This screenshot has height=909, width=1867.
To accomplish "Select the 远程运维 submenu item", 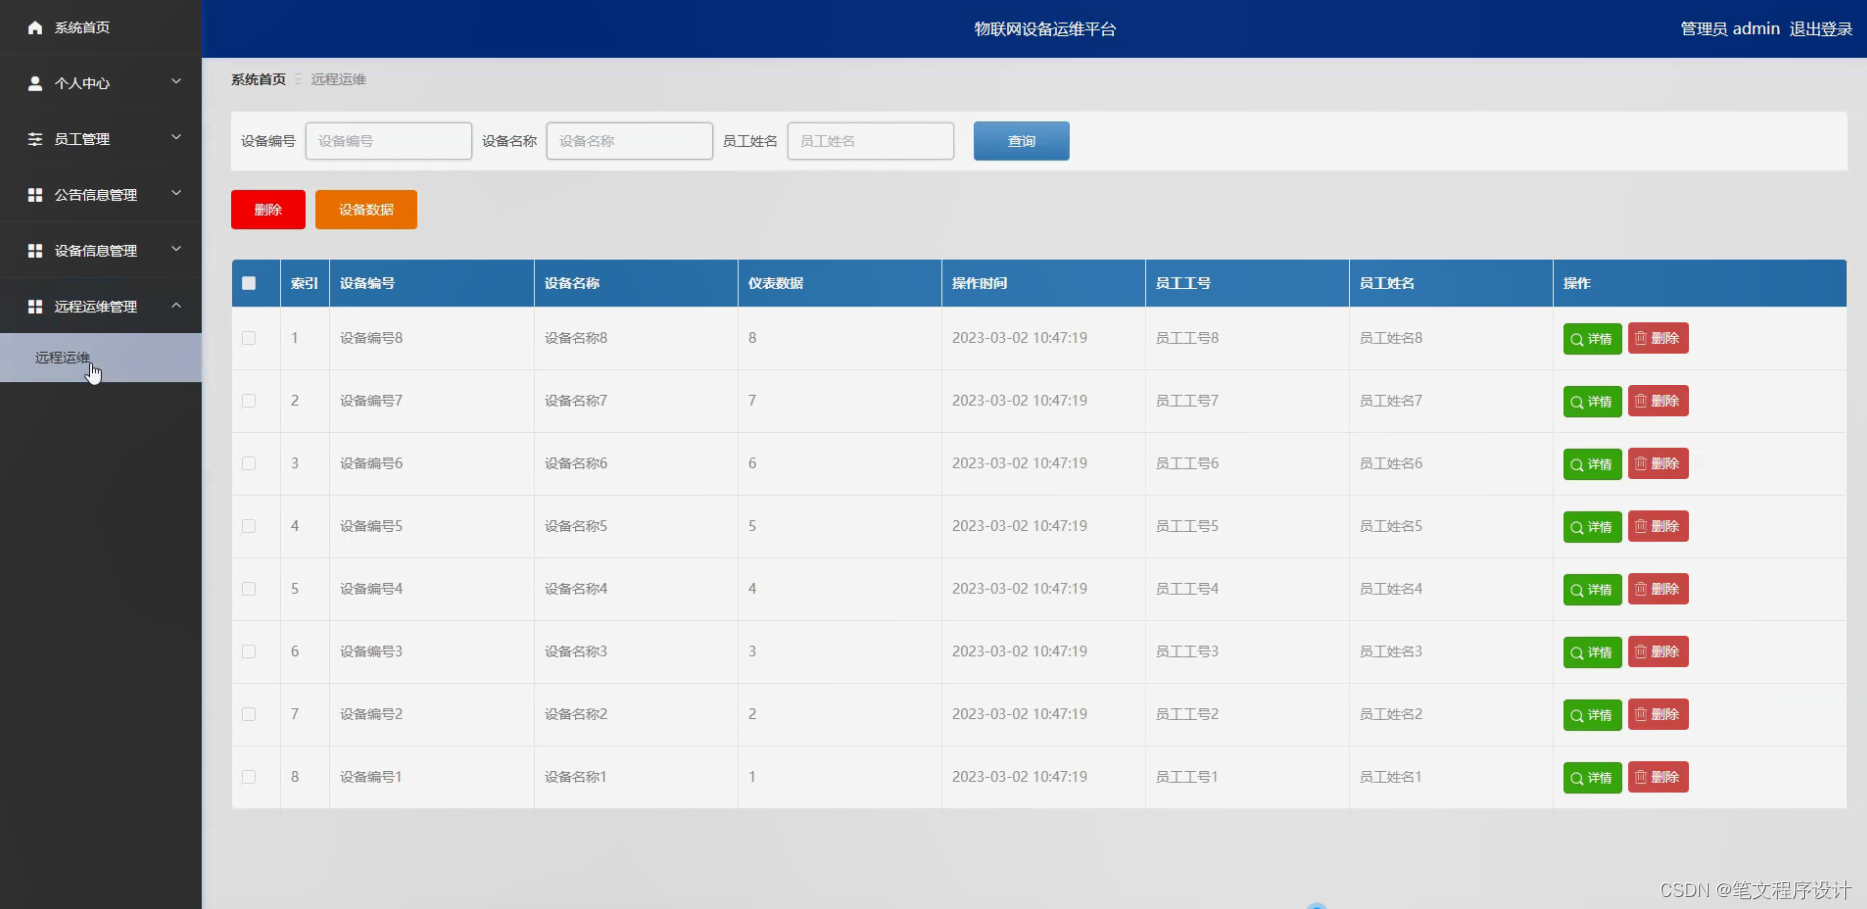I will point(101,357).
